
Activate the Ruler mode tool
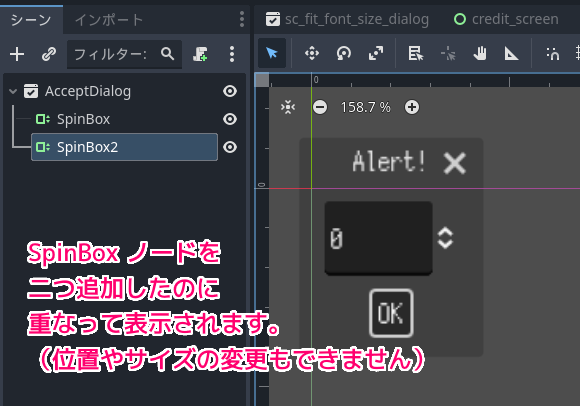(512, 54)
